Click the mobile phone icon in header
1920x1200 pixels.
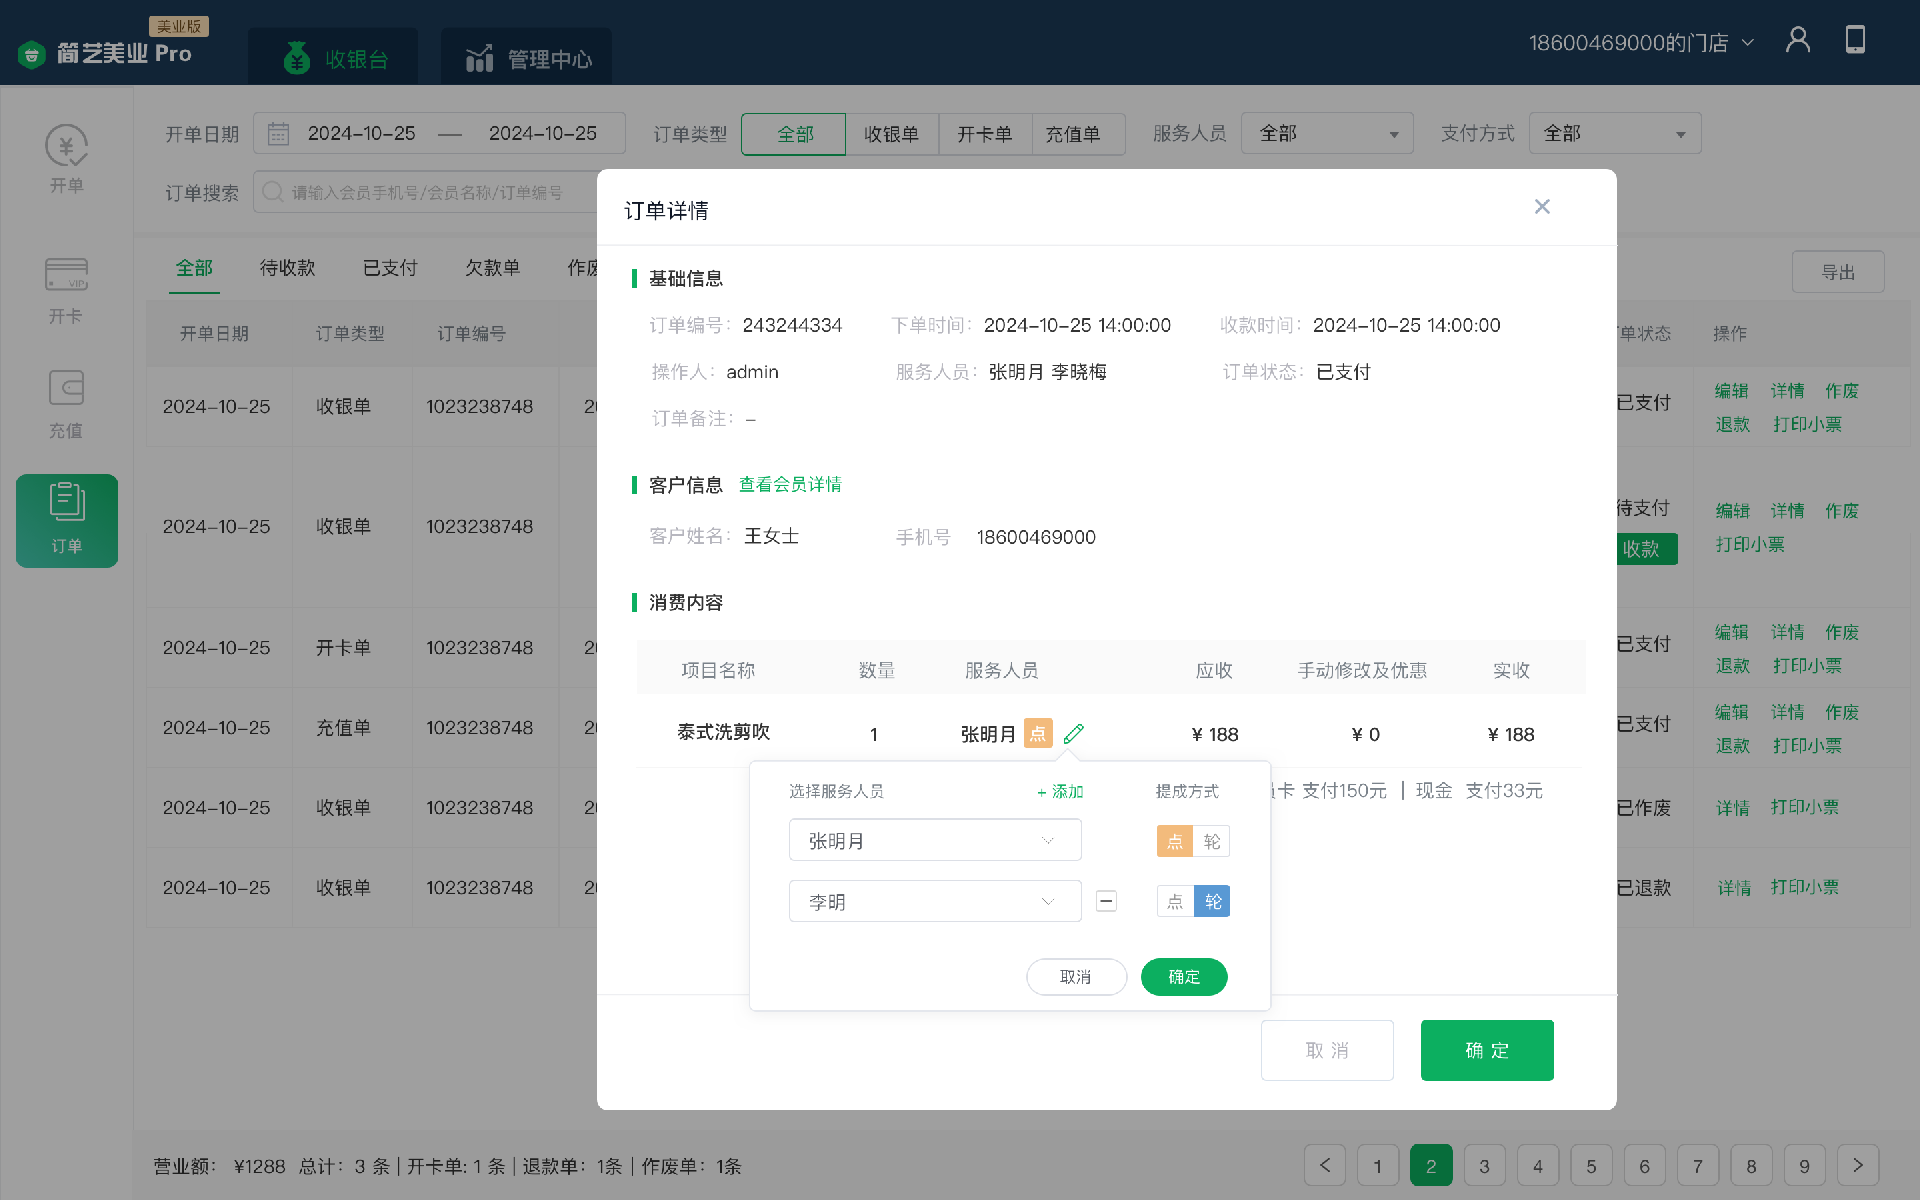[1854, 41]
